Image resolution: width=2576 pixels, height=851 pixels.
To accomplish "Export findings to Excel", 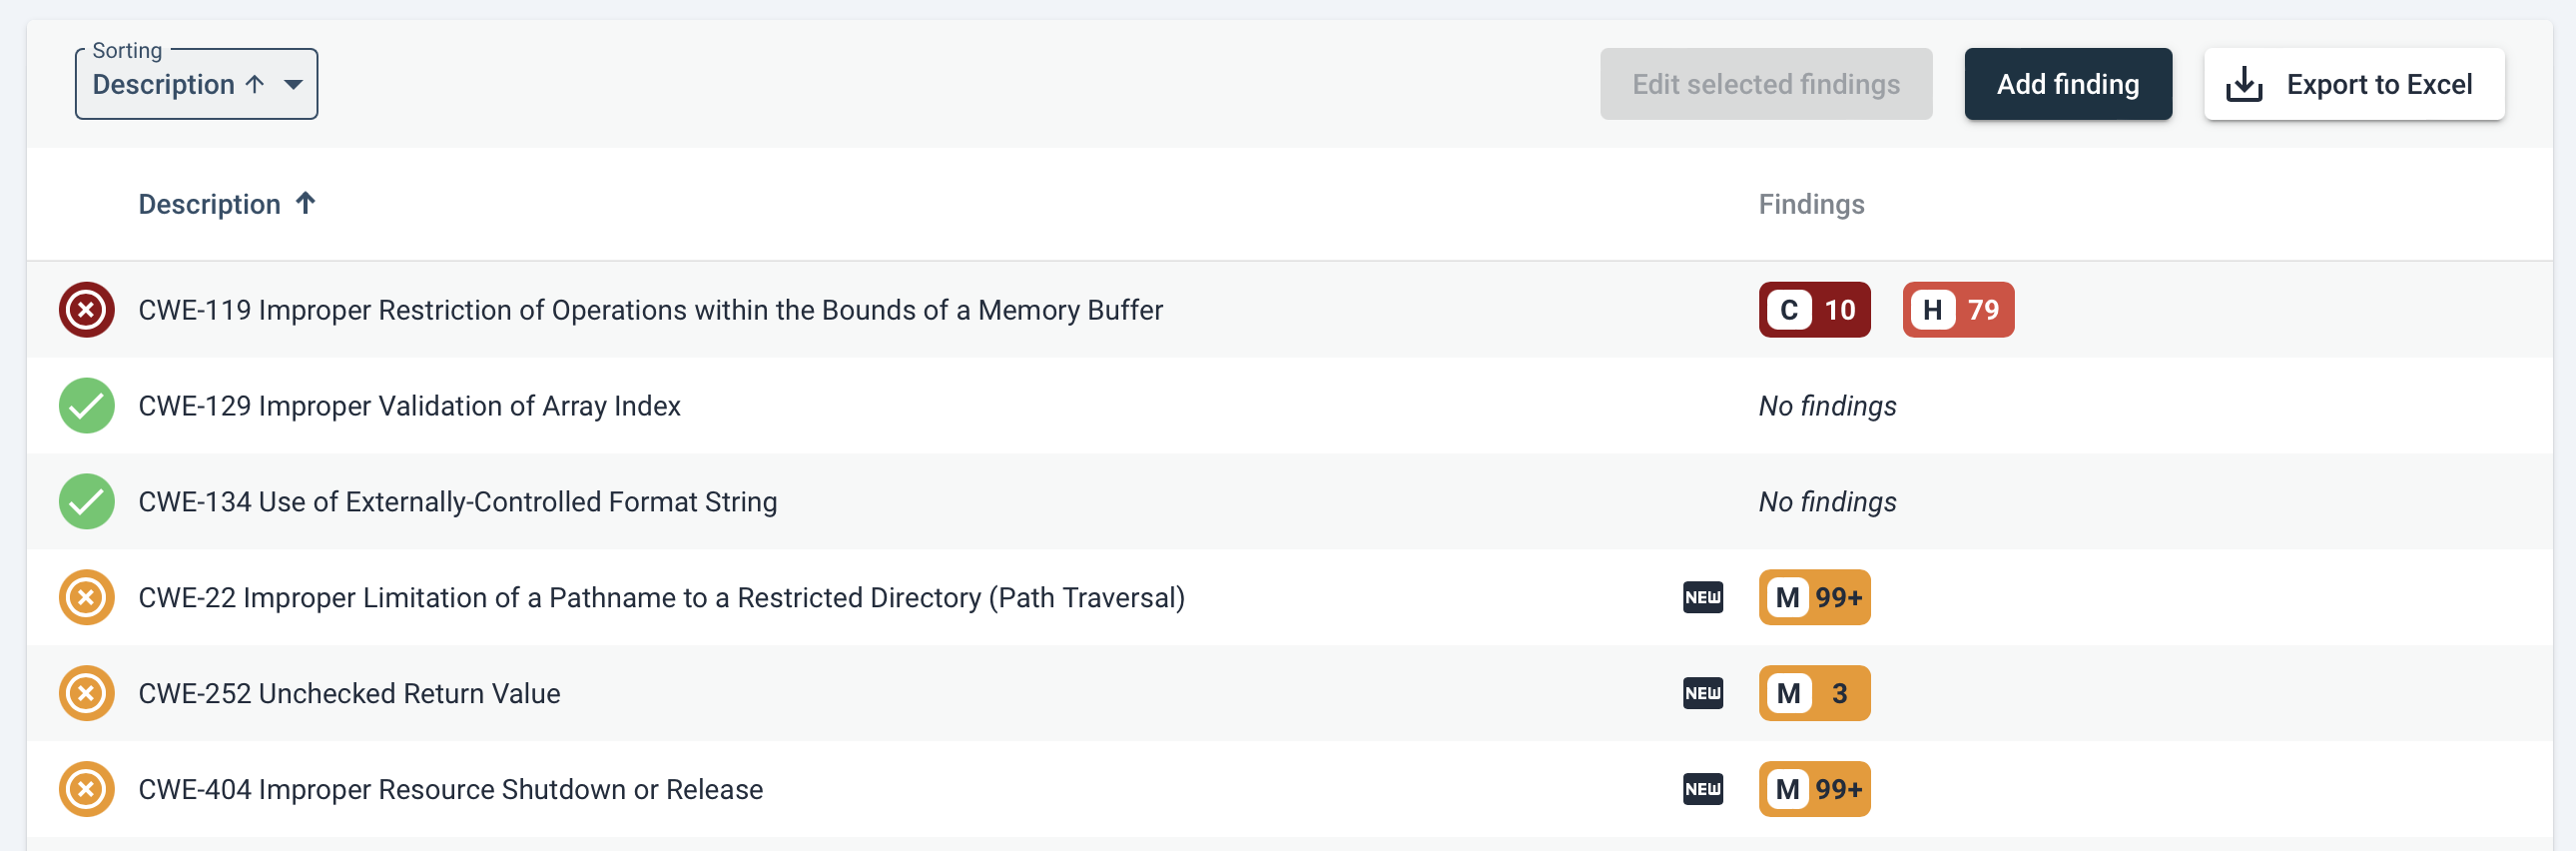I will coord(2353,84).
